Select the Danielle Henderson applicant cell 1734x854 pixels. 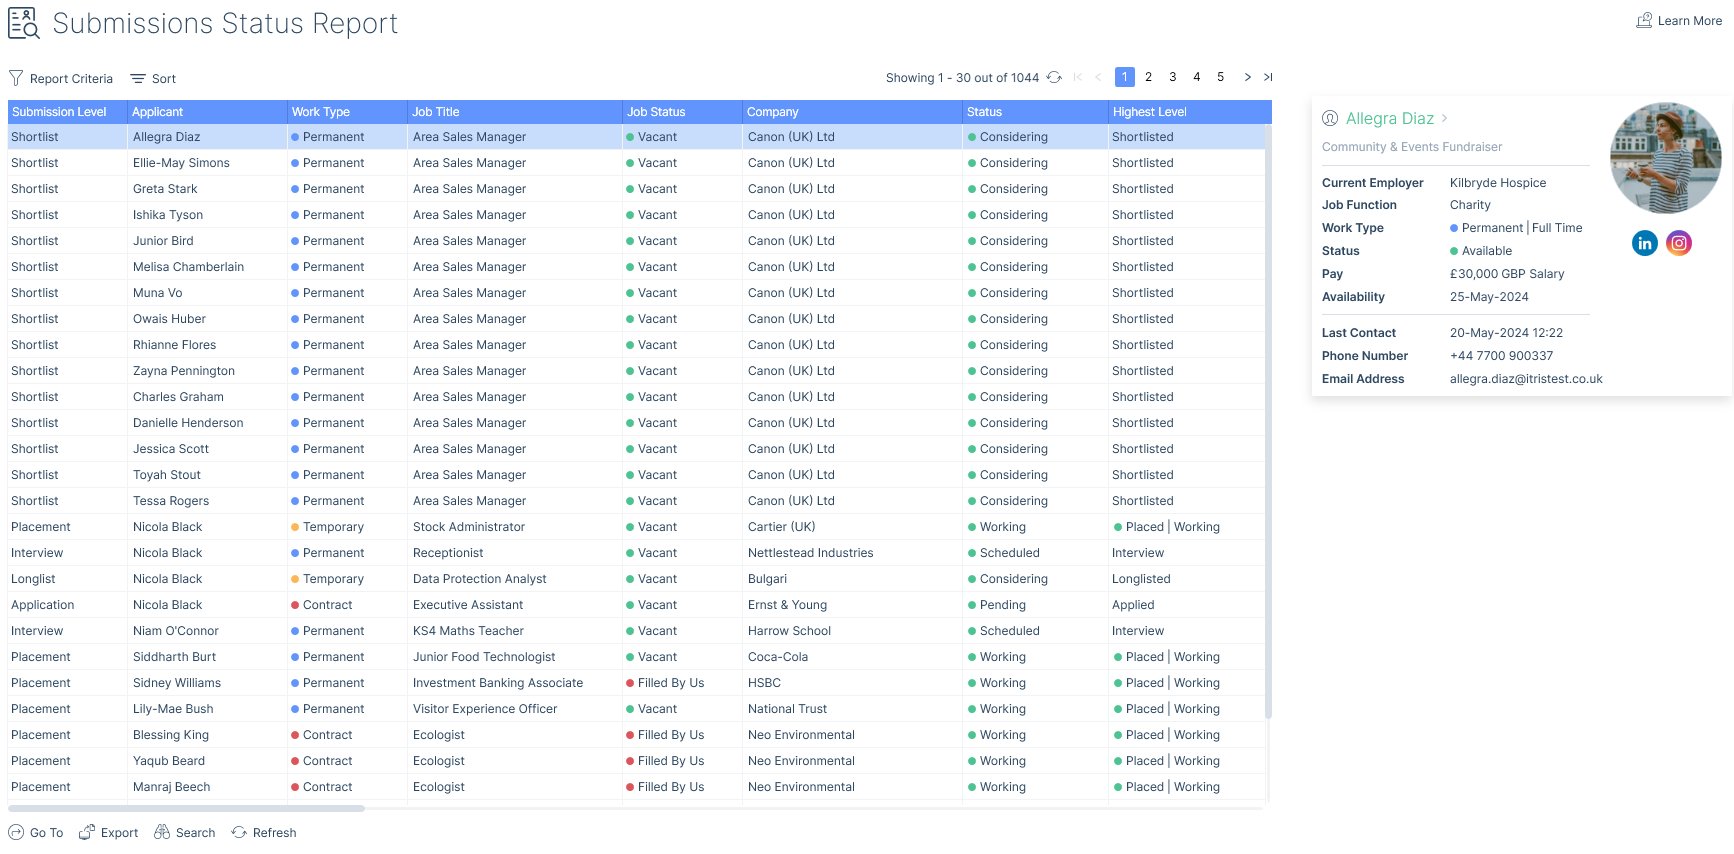208,423
